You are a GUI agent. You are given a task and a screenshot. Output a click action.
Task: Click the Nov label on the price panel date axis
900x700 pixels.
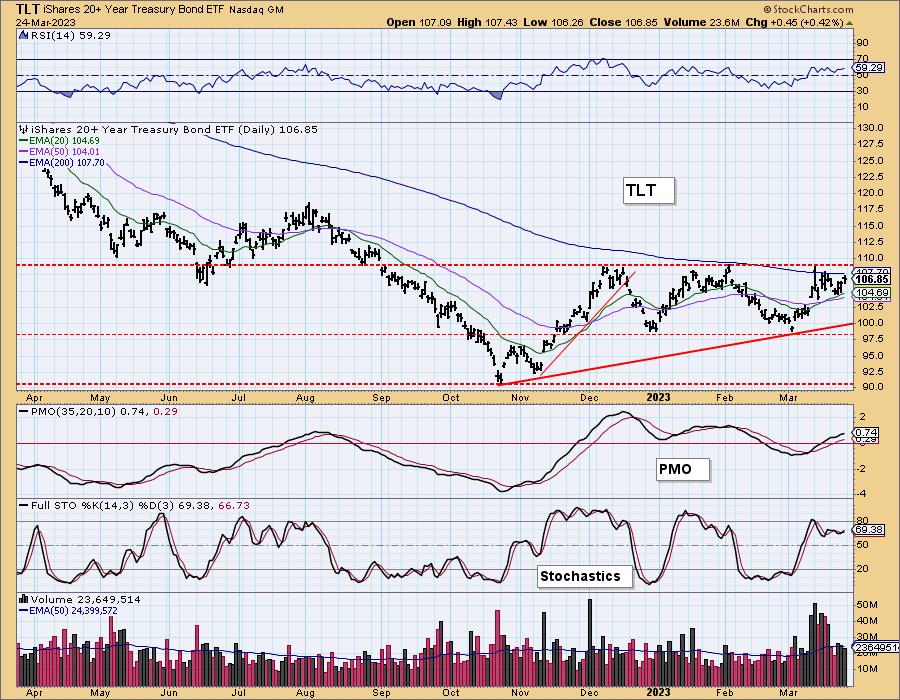[x=519, y=397]
